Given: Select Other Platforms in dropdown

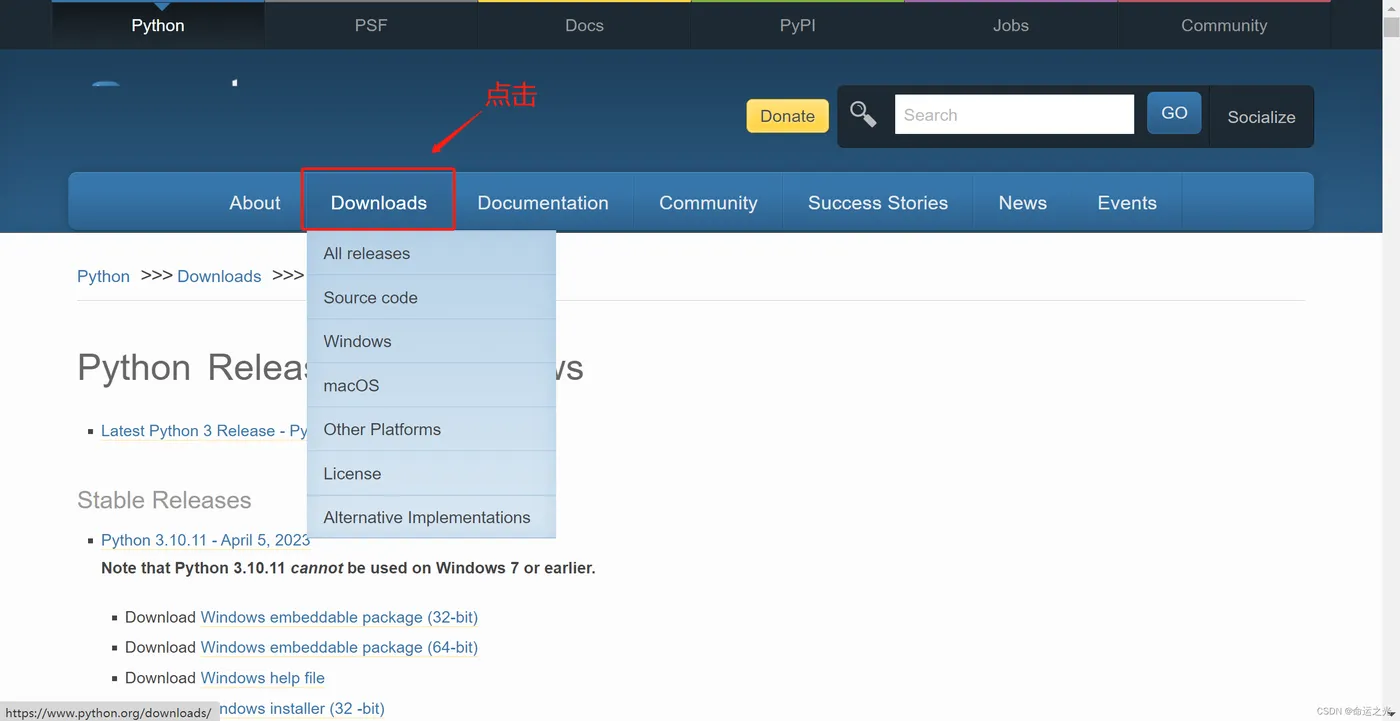Looking at the screenshot, I should (x=431, y=429).
